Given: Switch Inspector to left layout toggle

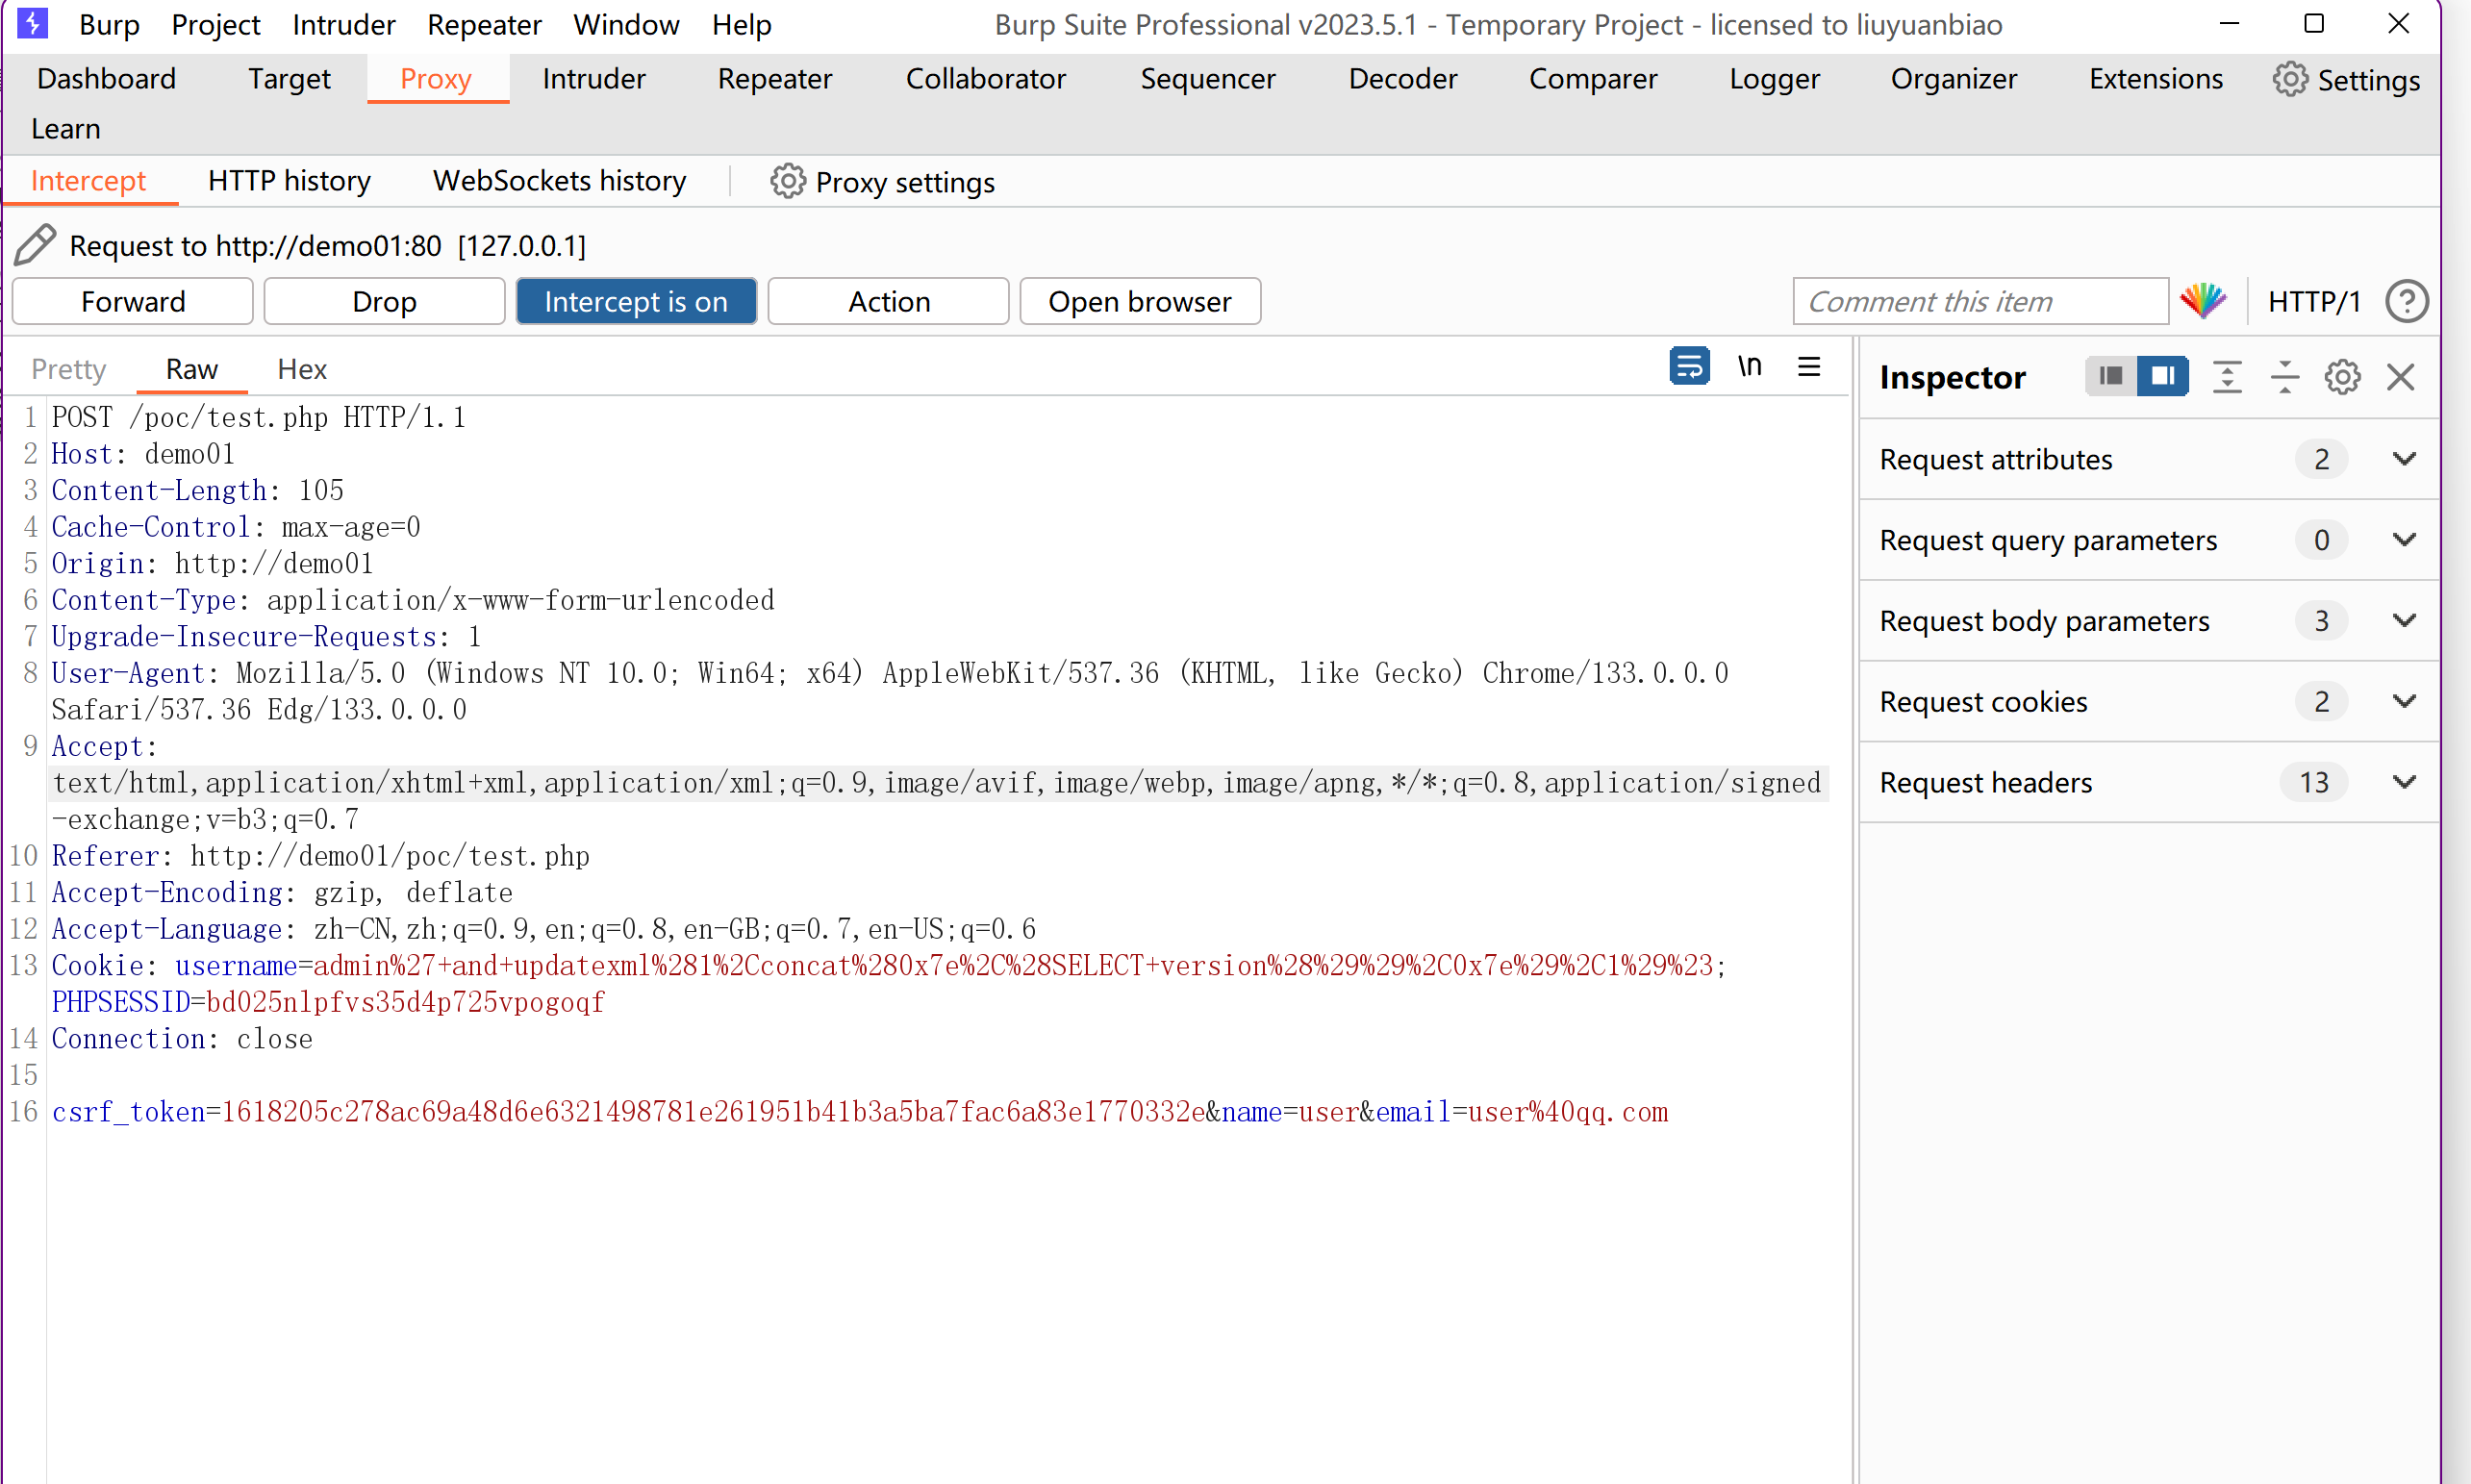Looking at the screenshot, I should pos(2111,377).
